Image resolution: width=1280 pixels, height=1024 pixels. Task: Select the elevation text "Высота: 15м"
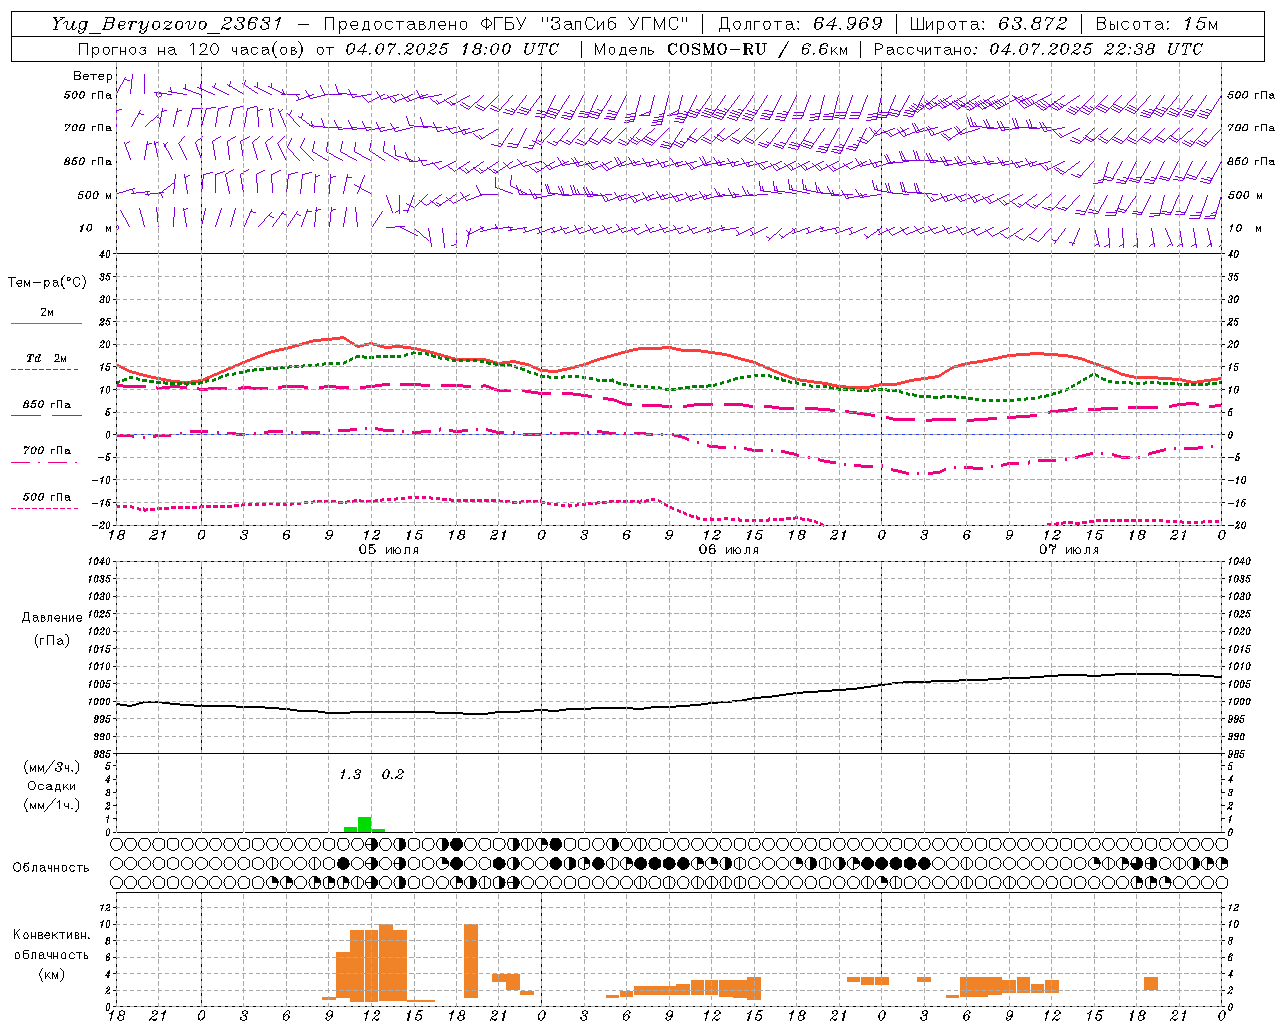click(1157, 24)
